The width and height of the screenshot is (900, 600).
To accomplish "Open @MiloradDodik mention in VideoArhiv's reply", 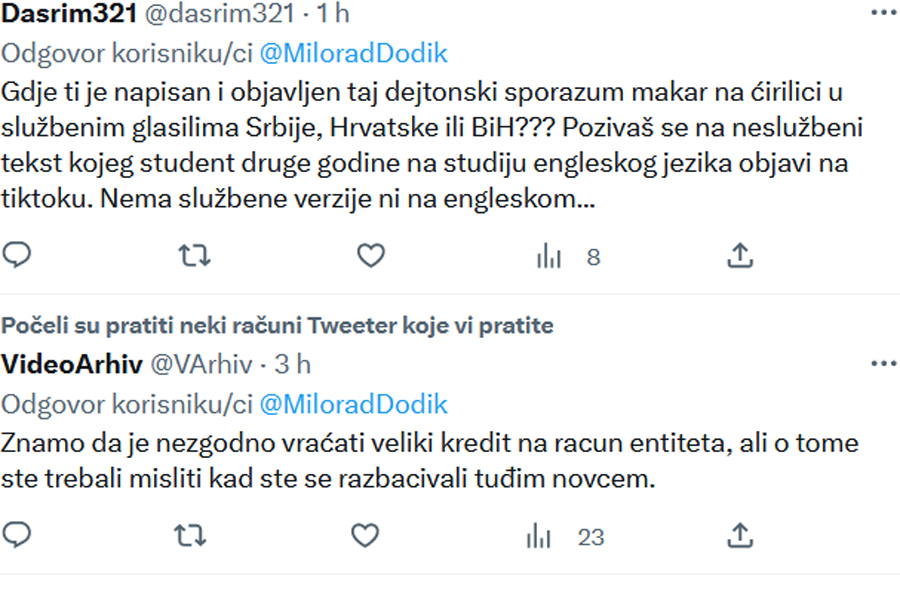I will point(354,404).
